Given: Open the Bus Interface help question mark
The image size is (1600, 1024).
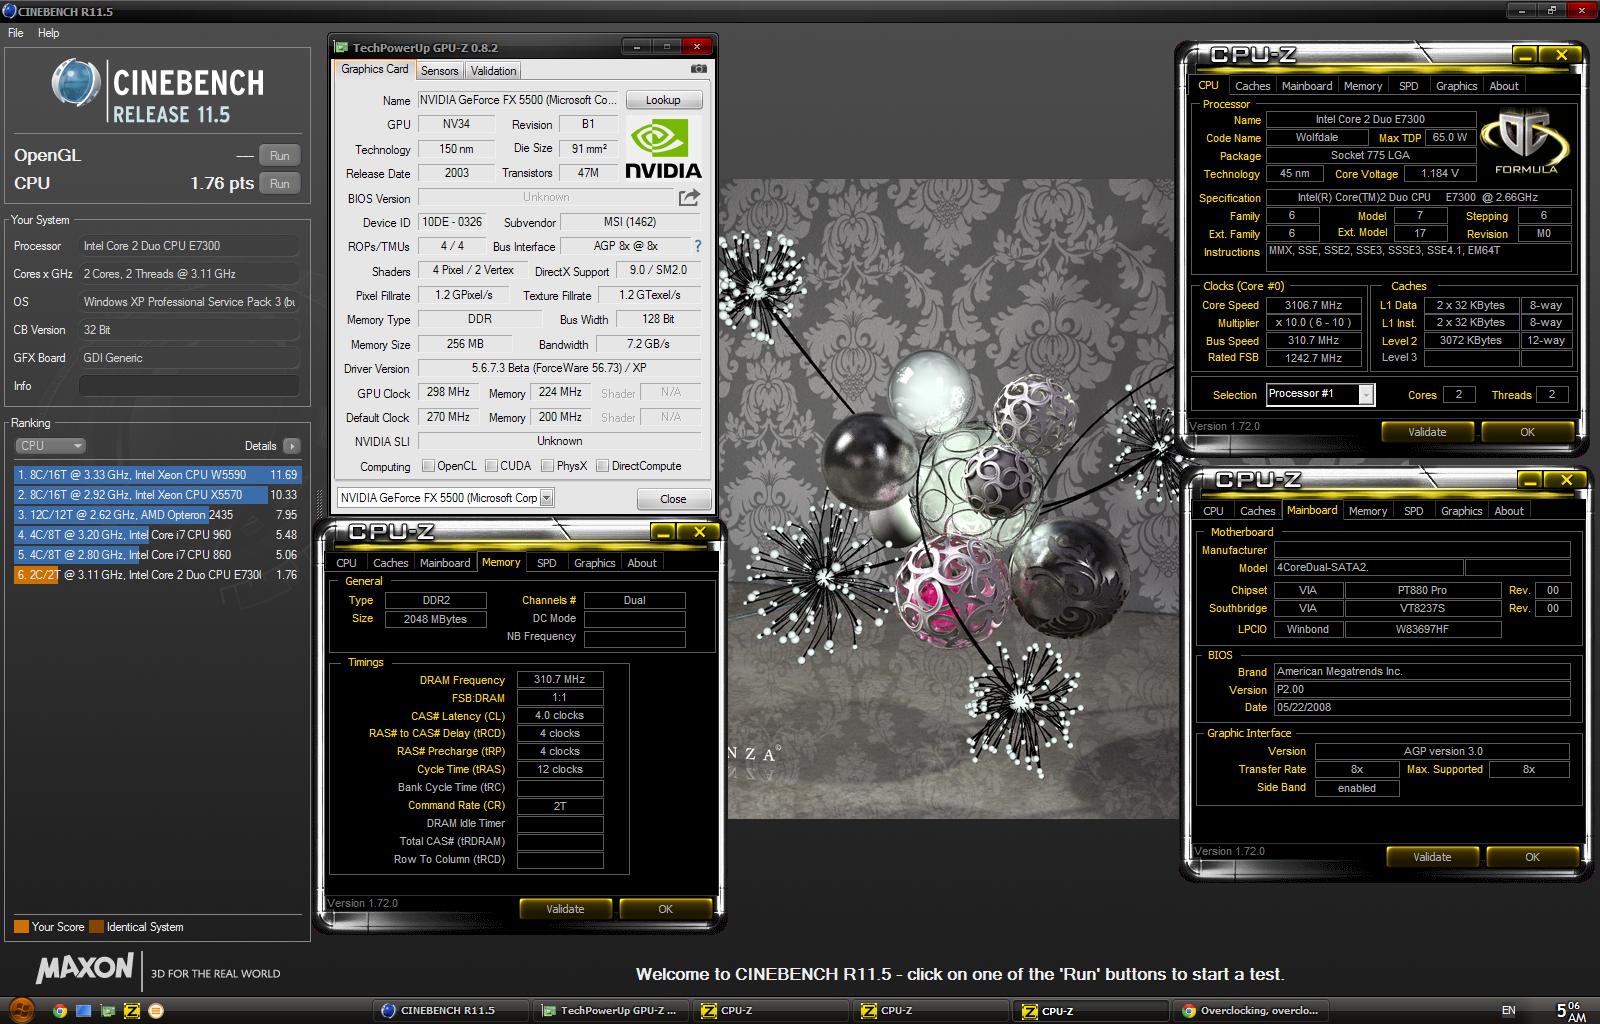Looking at the screenshot, I should 697,246.
